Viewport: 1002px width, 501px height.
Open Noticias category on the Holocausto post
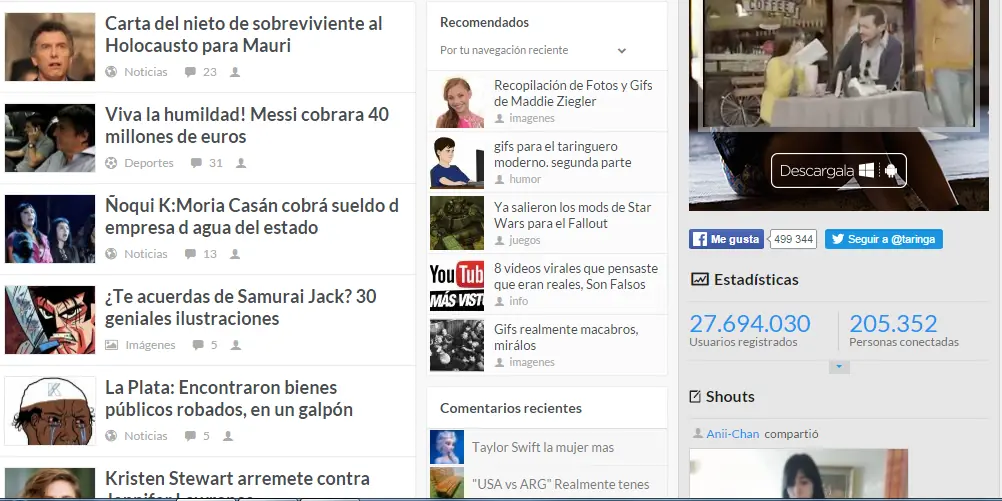(x=146, y=72)
